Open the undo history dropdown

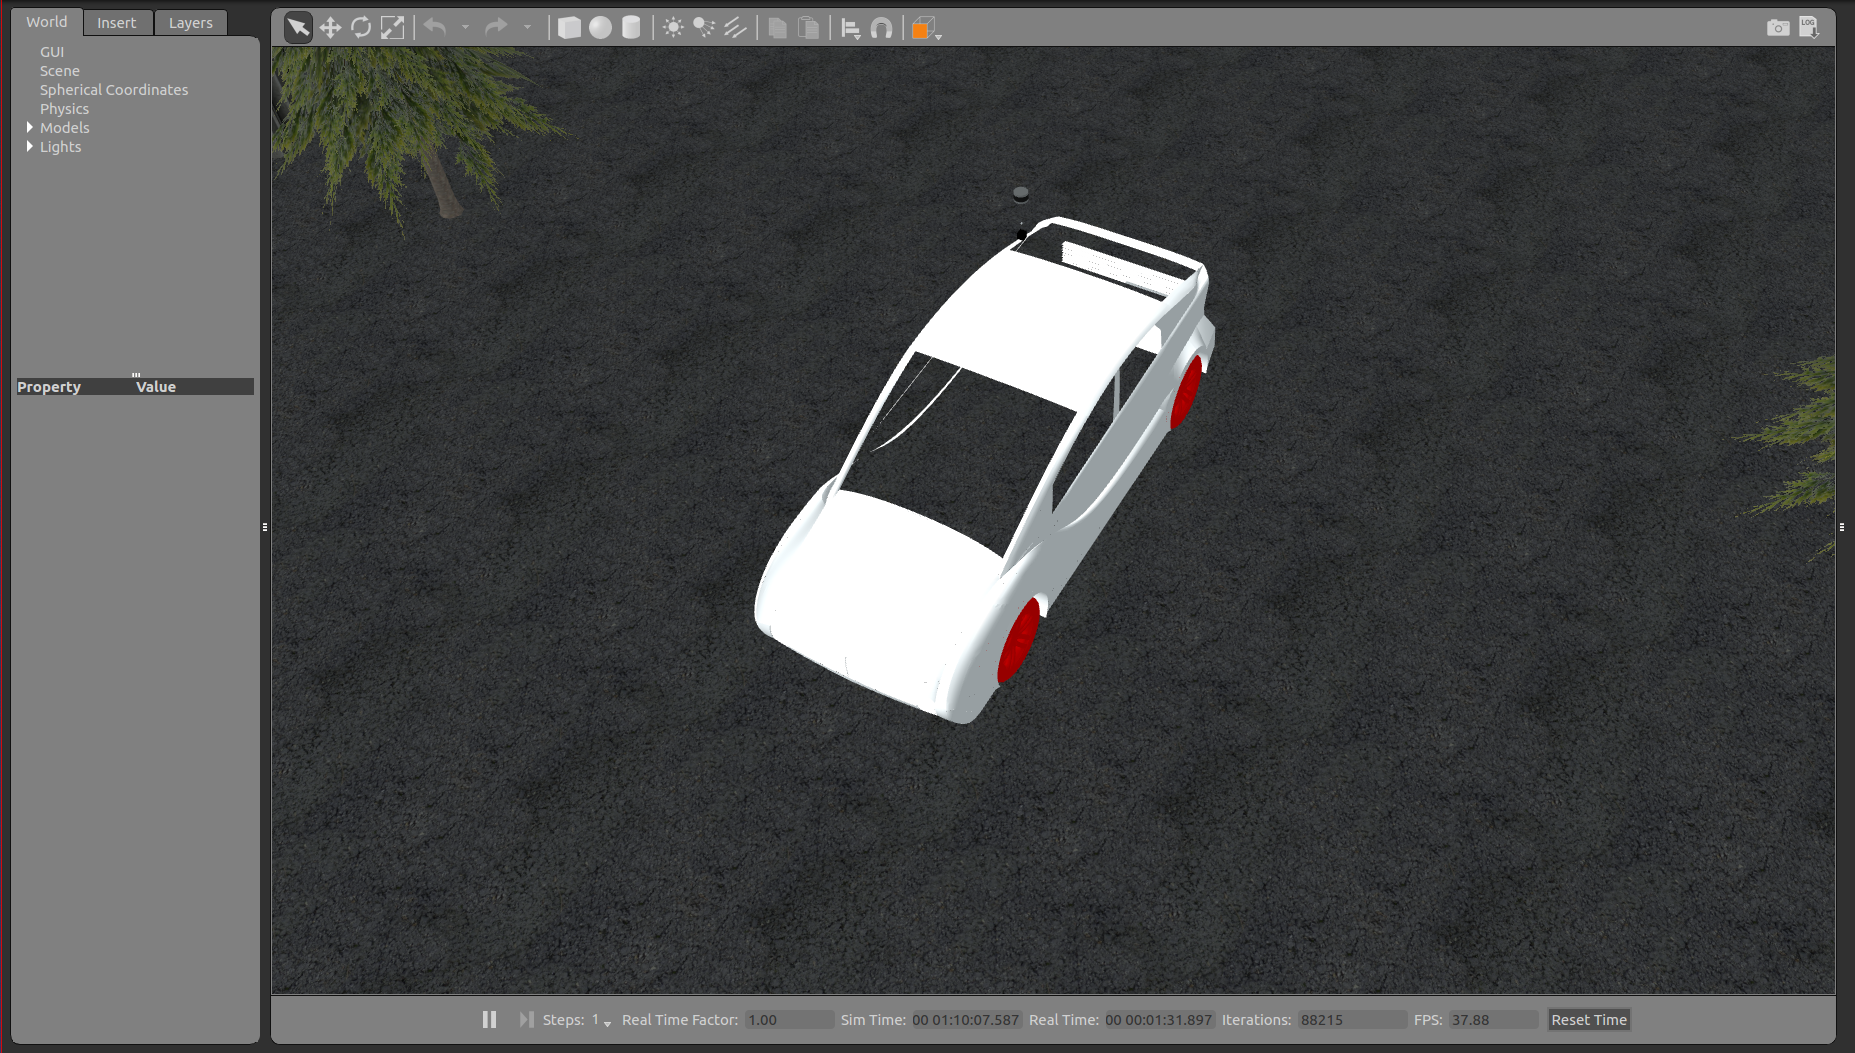coord(465,28)
